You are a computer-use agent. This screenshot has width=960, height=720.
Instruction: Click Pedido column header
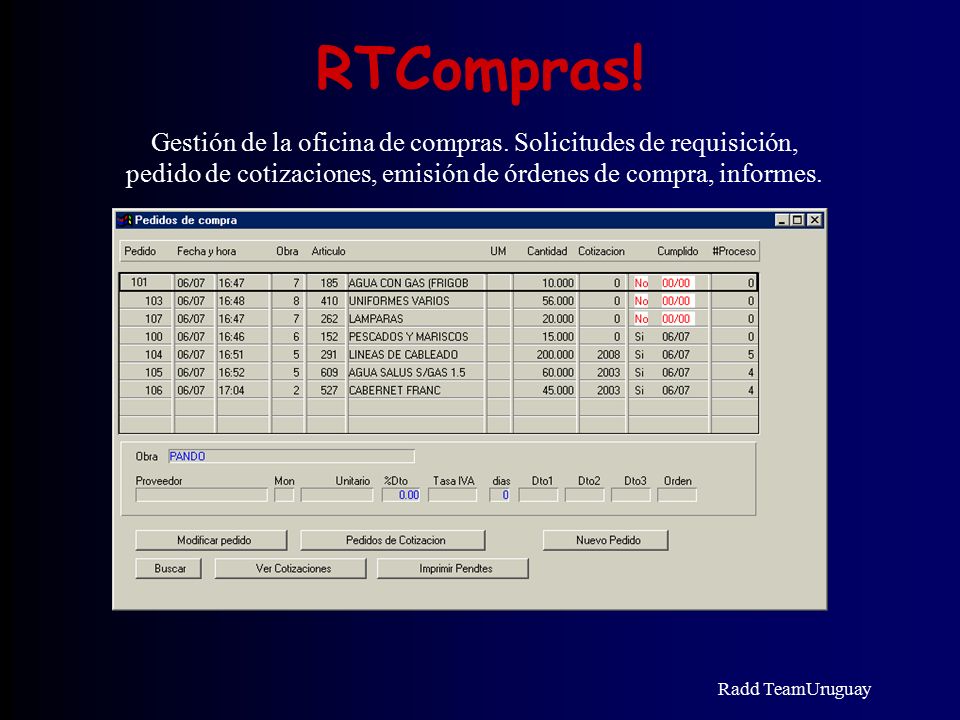140,251
